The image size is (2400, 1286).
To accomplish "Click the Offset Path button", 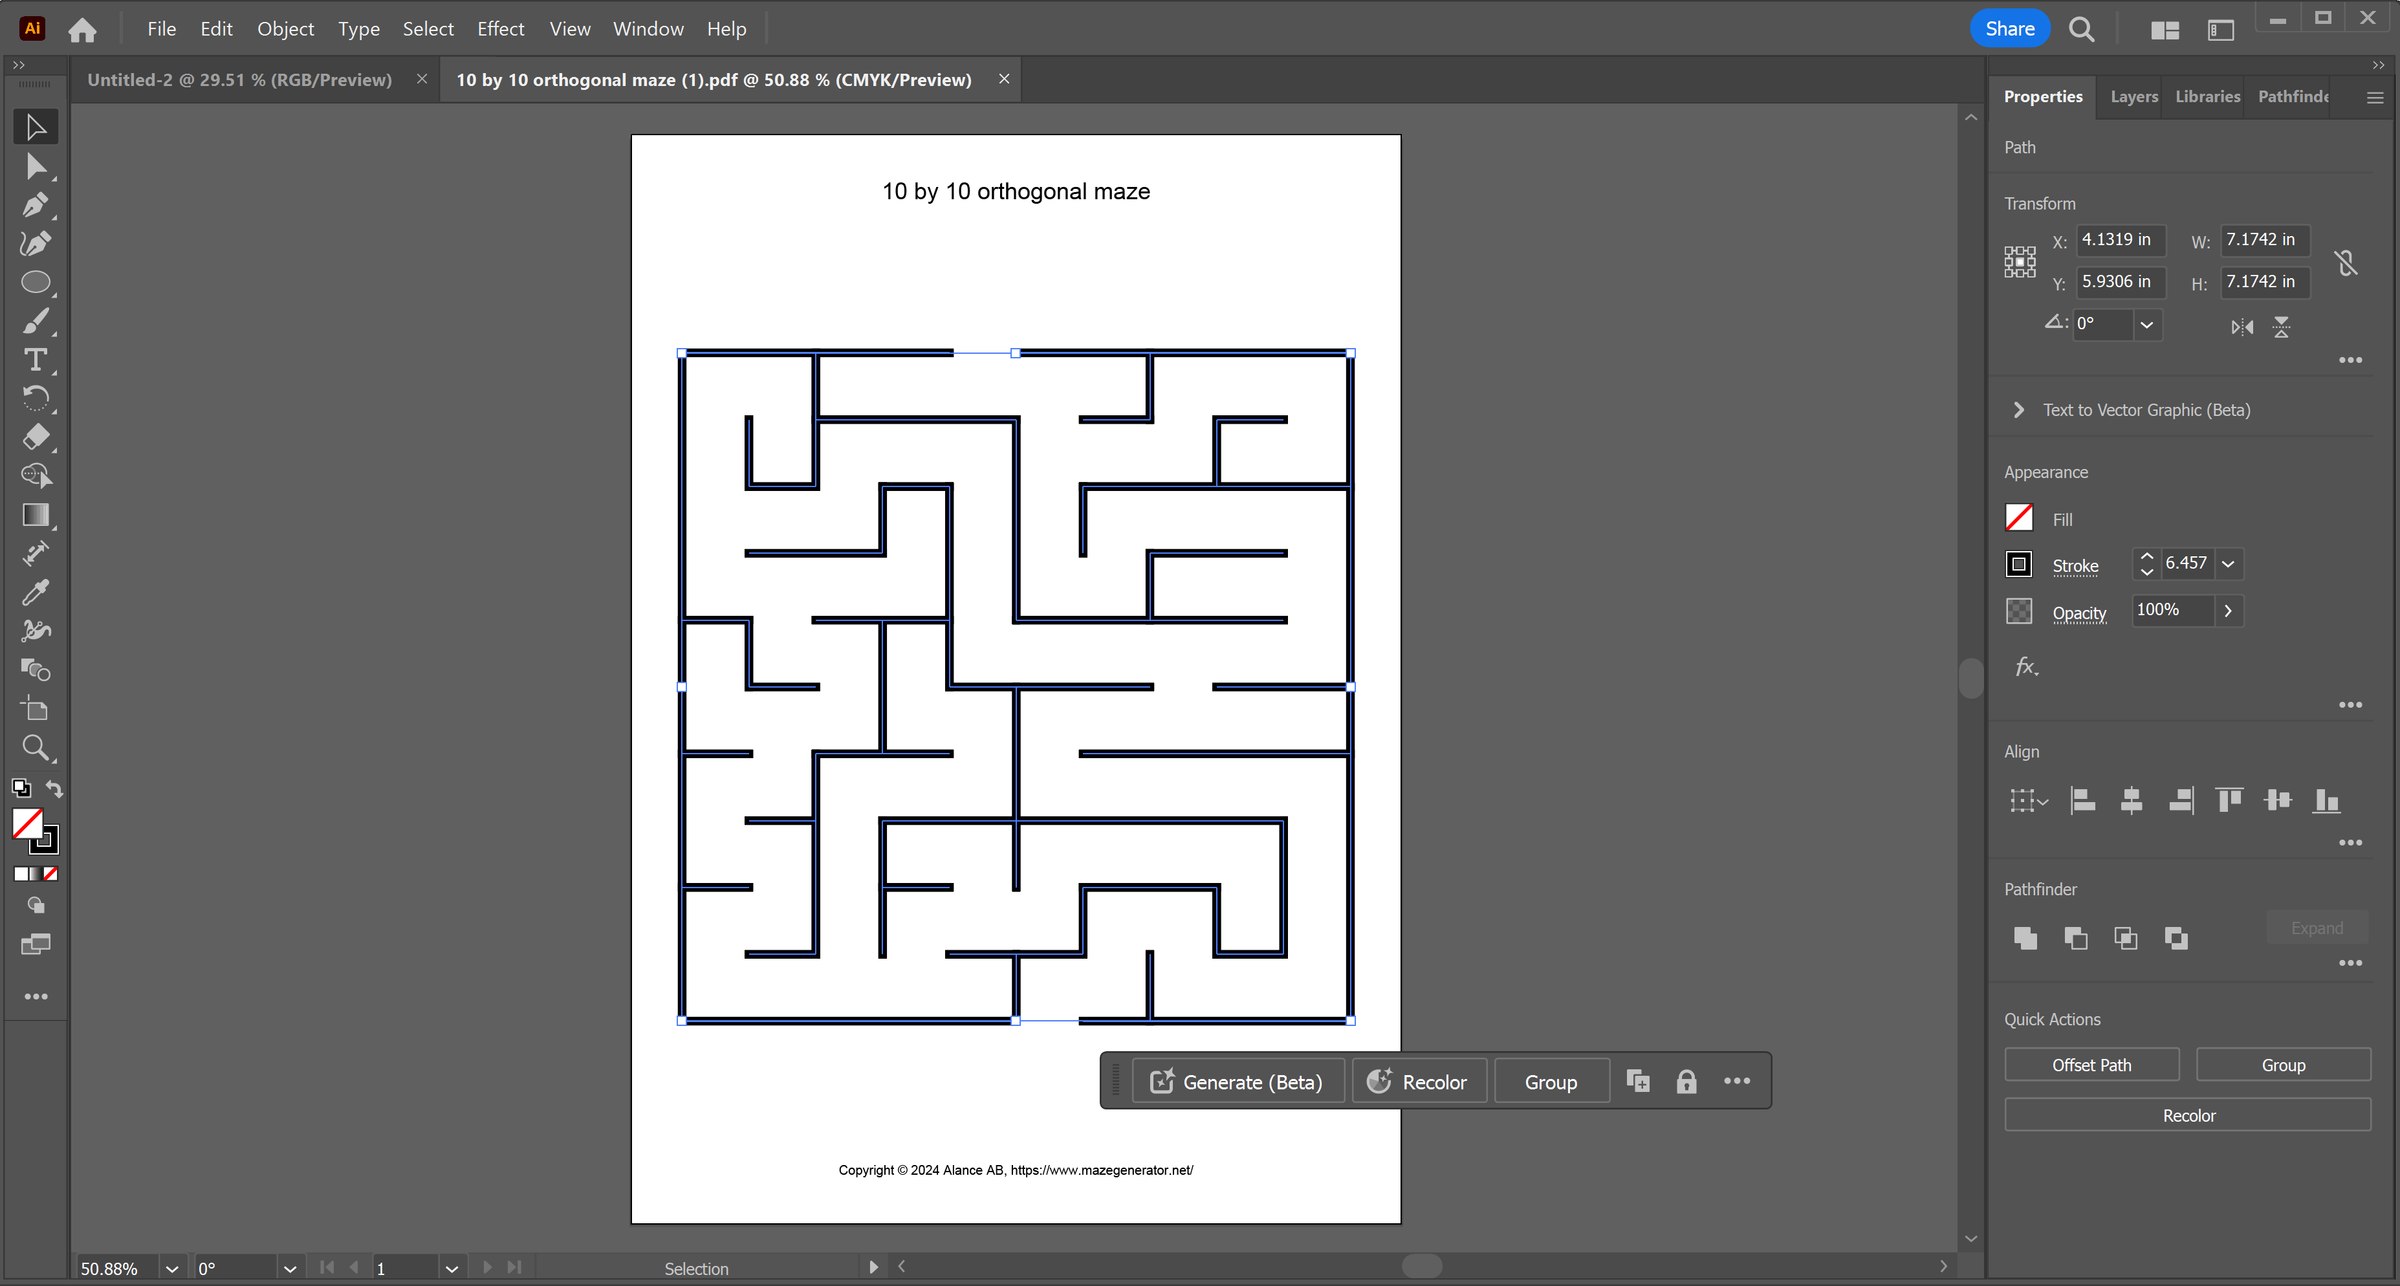I will 2091,1065.
